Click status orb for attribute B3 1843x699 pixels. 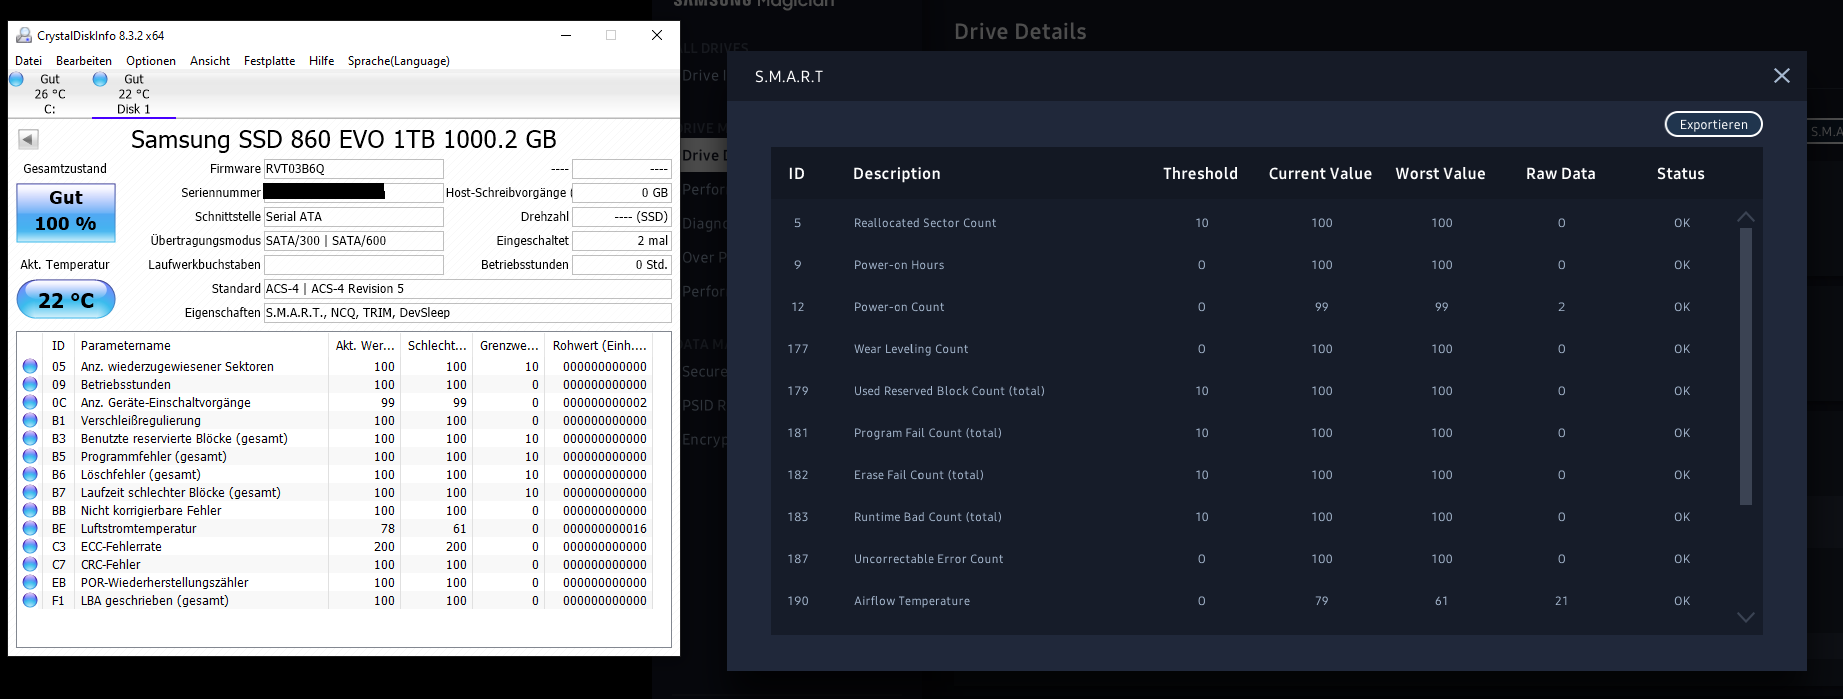coord(30,439)
